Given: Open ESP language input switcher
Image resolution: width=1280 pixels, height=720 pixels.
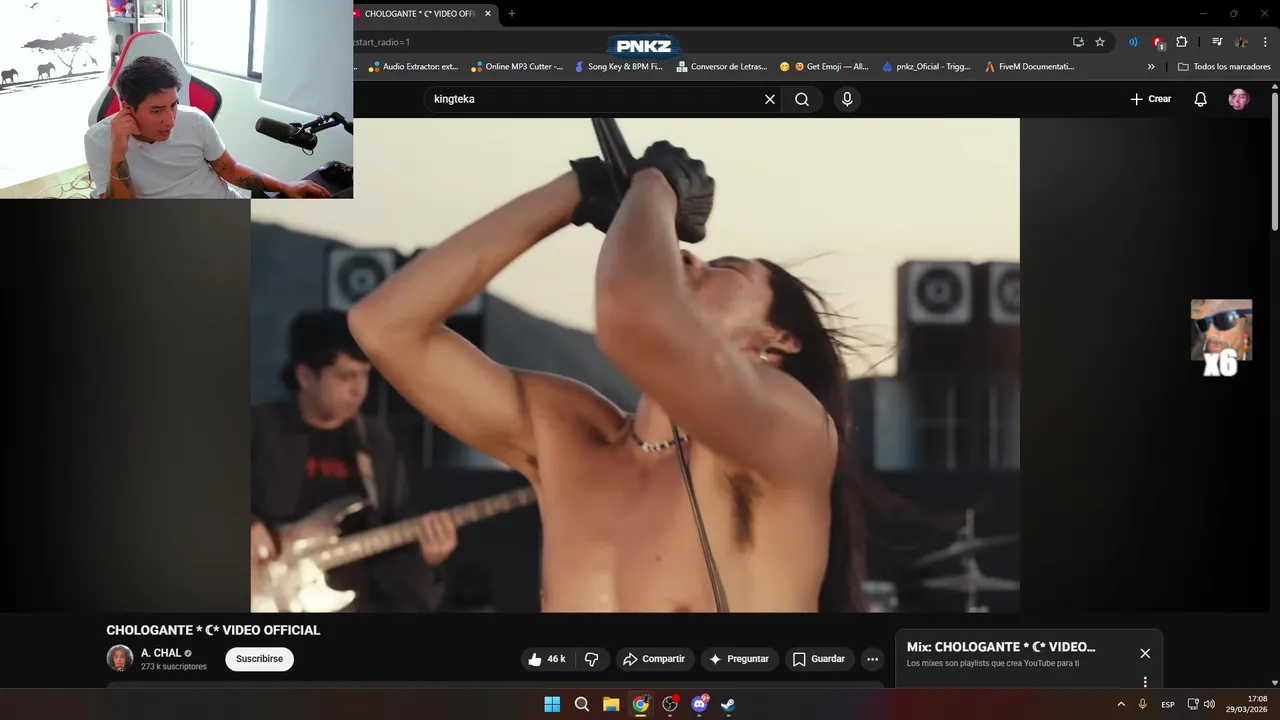Looking at the screenshot, I should [x=1168, y=704].
